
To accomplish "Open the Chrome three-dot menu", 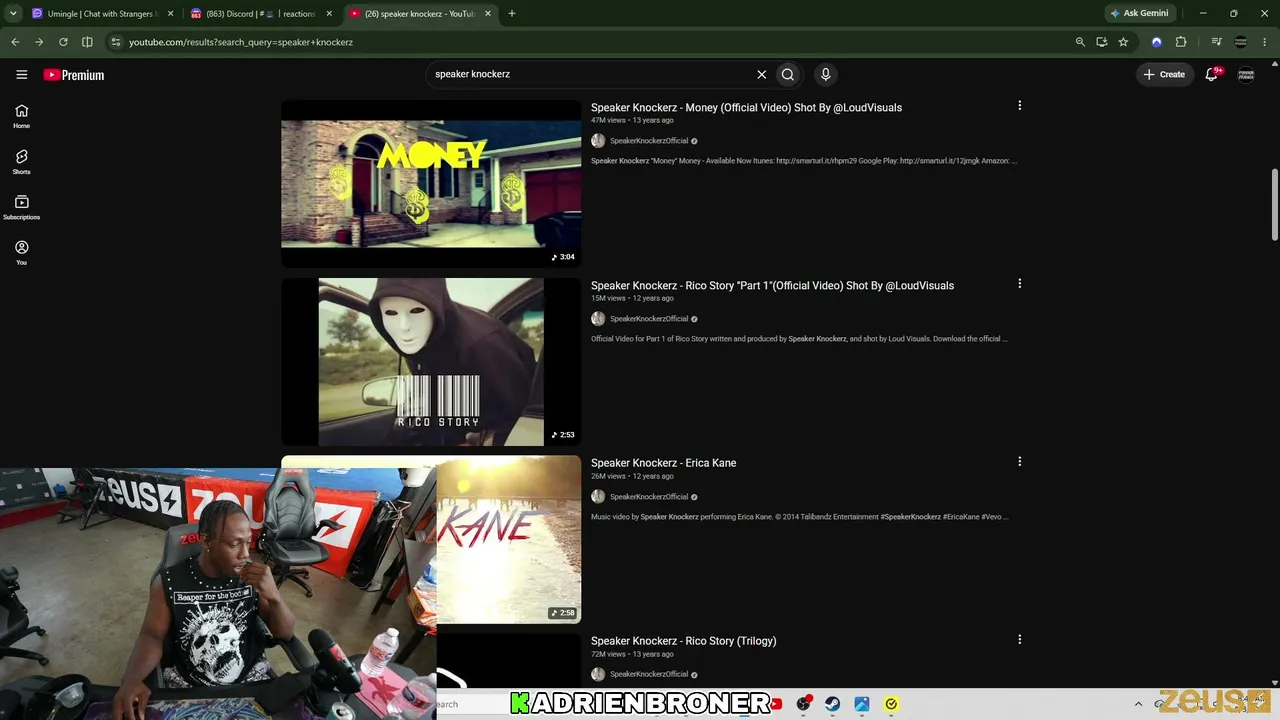I will 1265,42.
